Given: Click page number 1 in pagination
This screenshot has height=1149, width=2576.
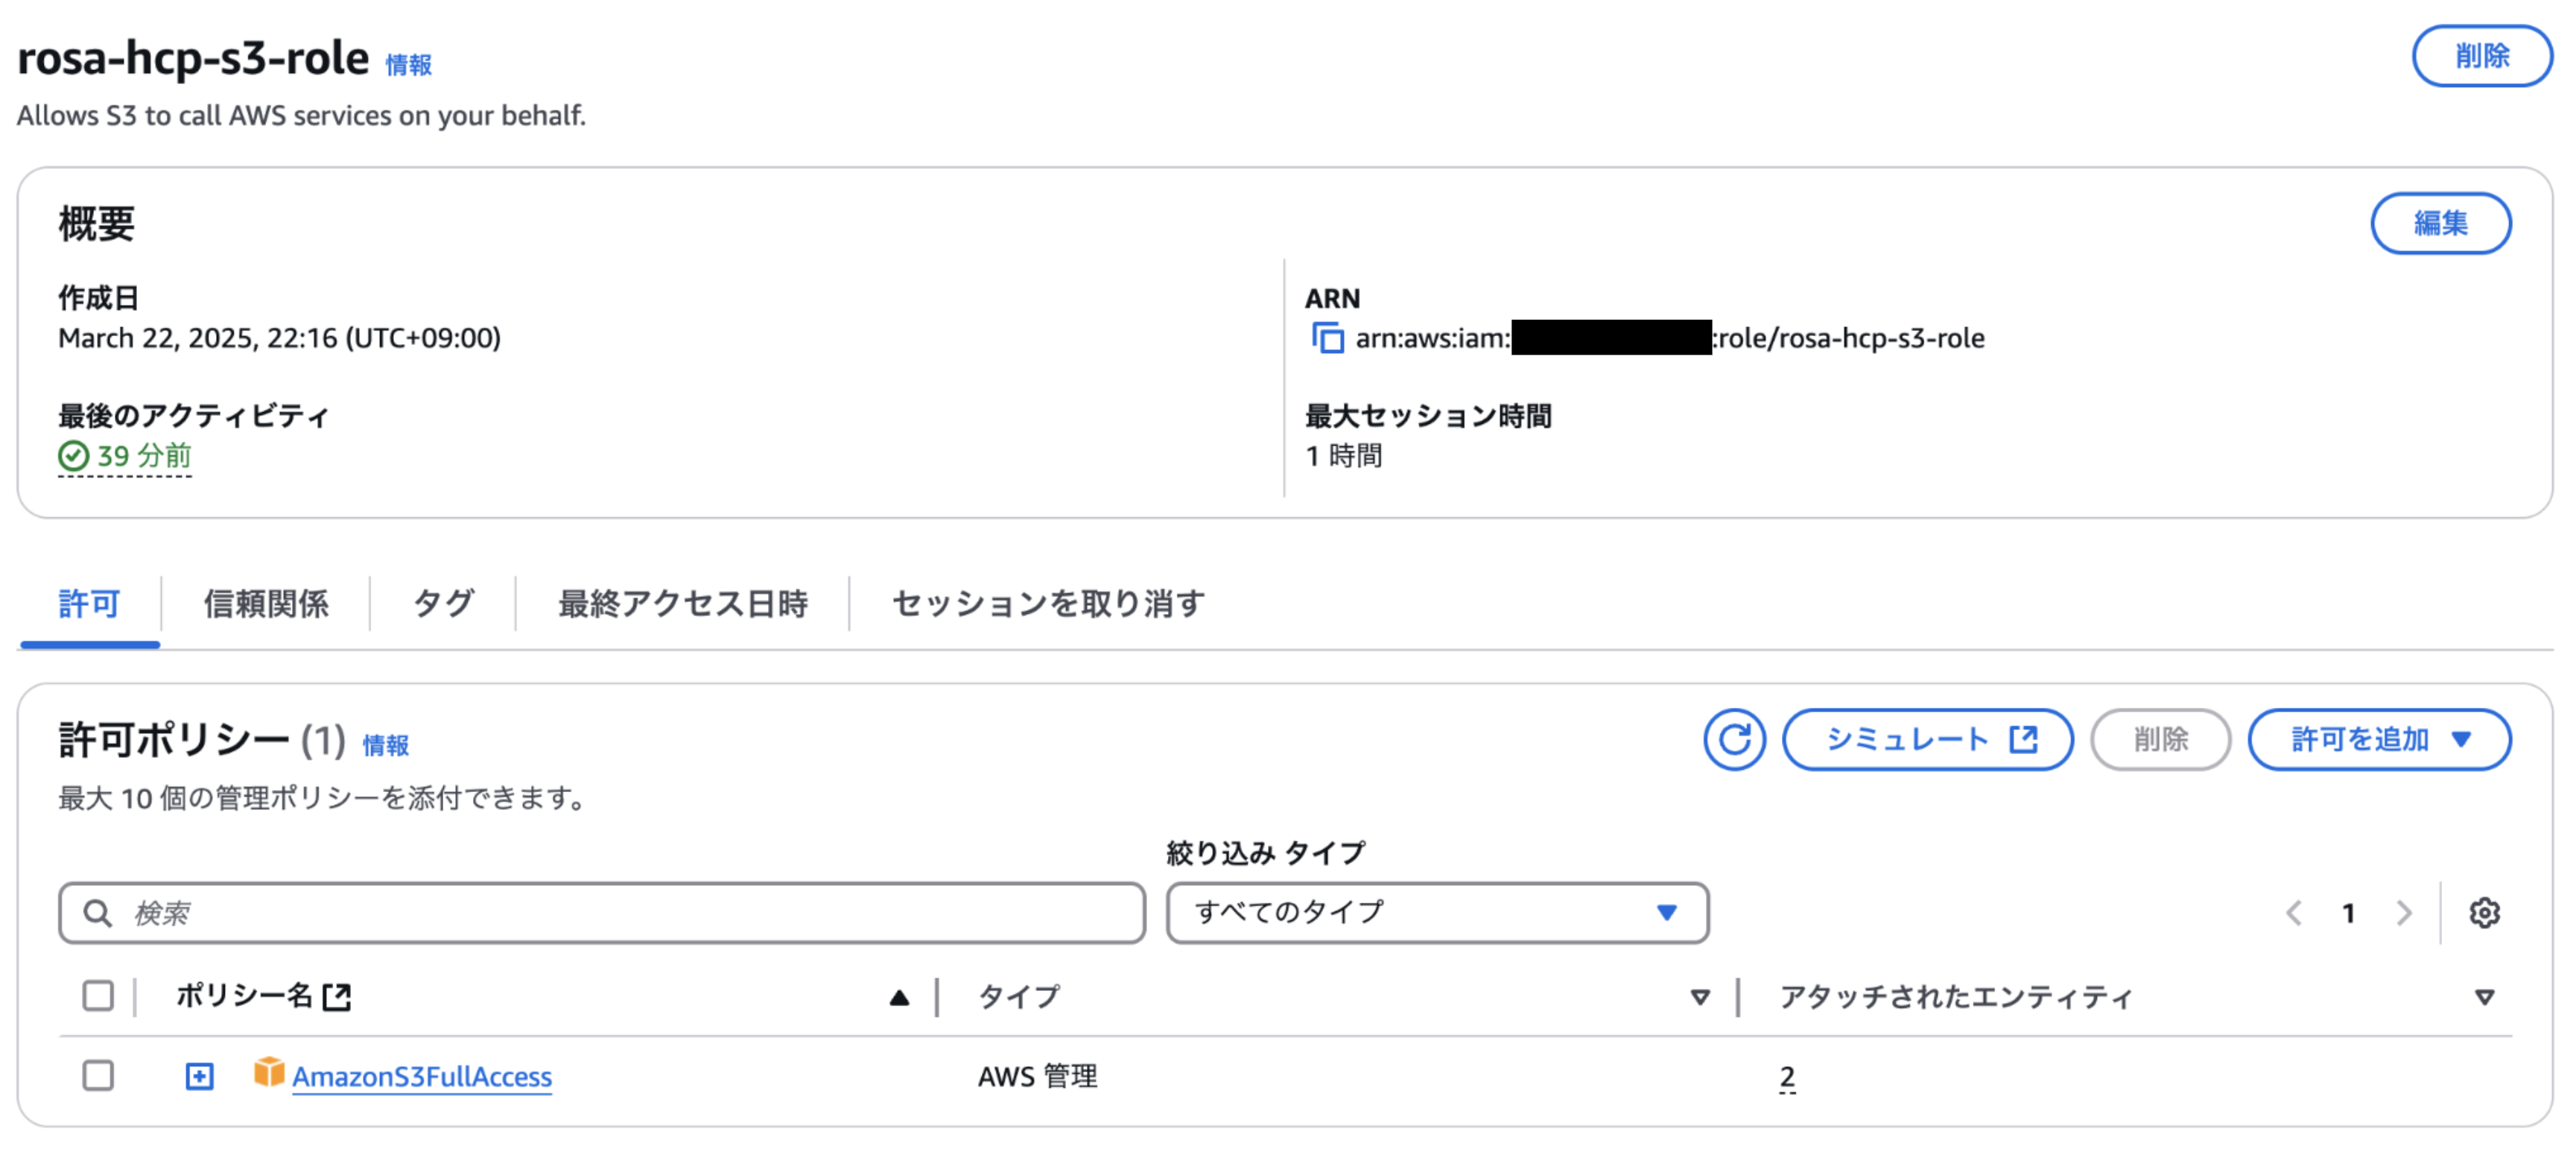Looking at the screenshot, I should (x=2349, y=913).
